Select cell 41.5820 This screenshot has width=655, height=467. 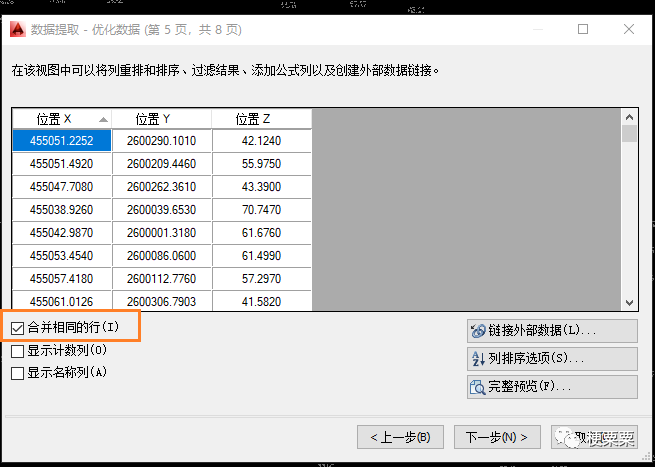click(261, 301)
